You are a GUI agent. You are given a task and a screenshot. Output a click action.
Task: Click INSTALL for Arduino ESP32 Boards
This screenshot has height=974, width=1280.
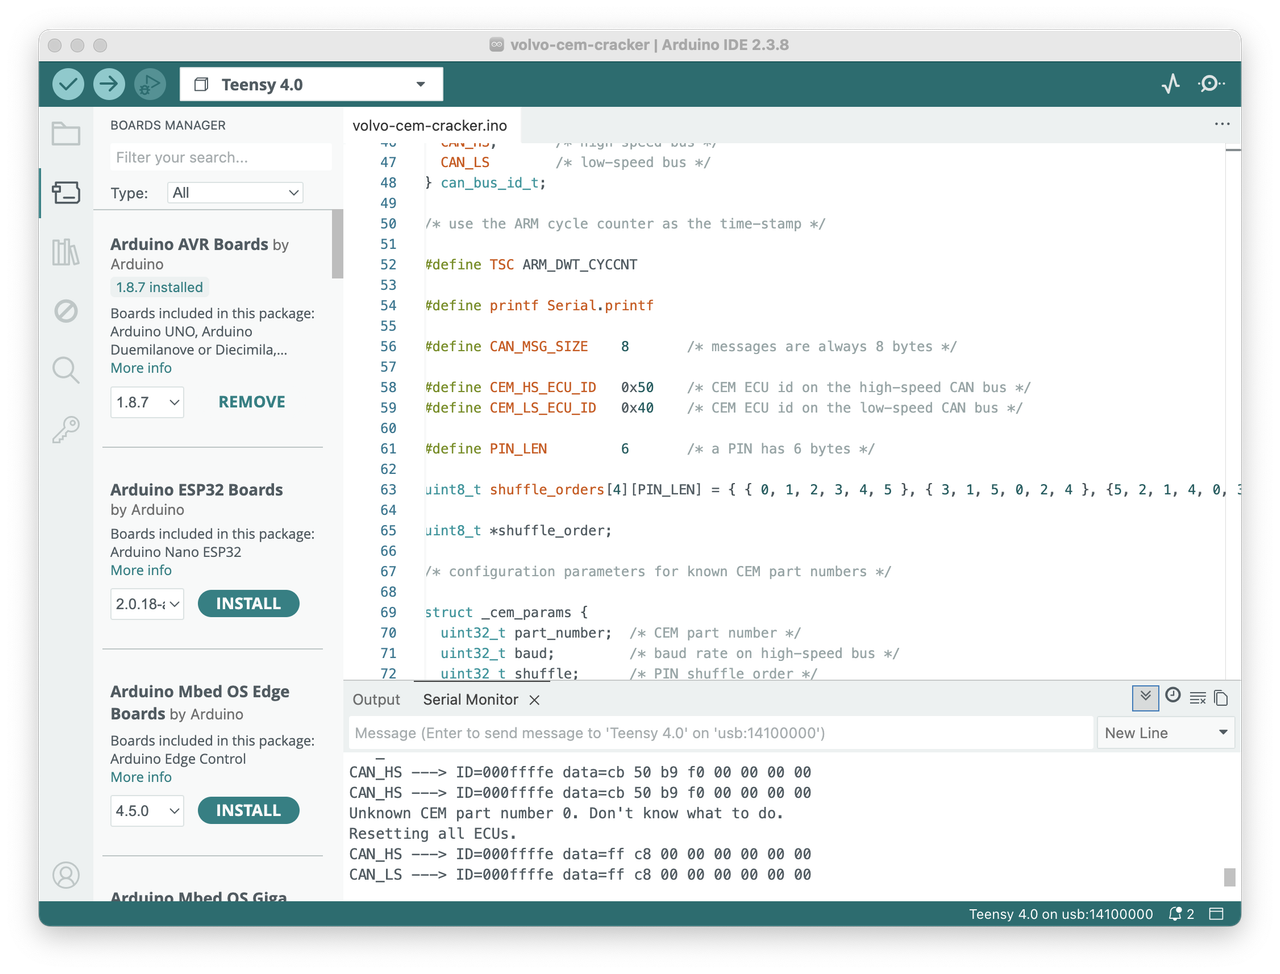click(248, 604)
